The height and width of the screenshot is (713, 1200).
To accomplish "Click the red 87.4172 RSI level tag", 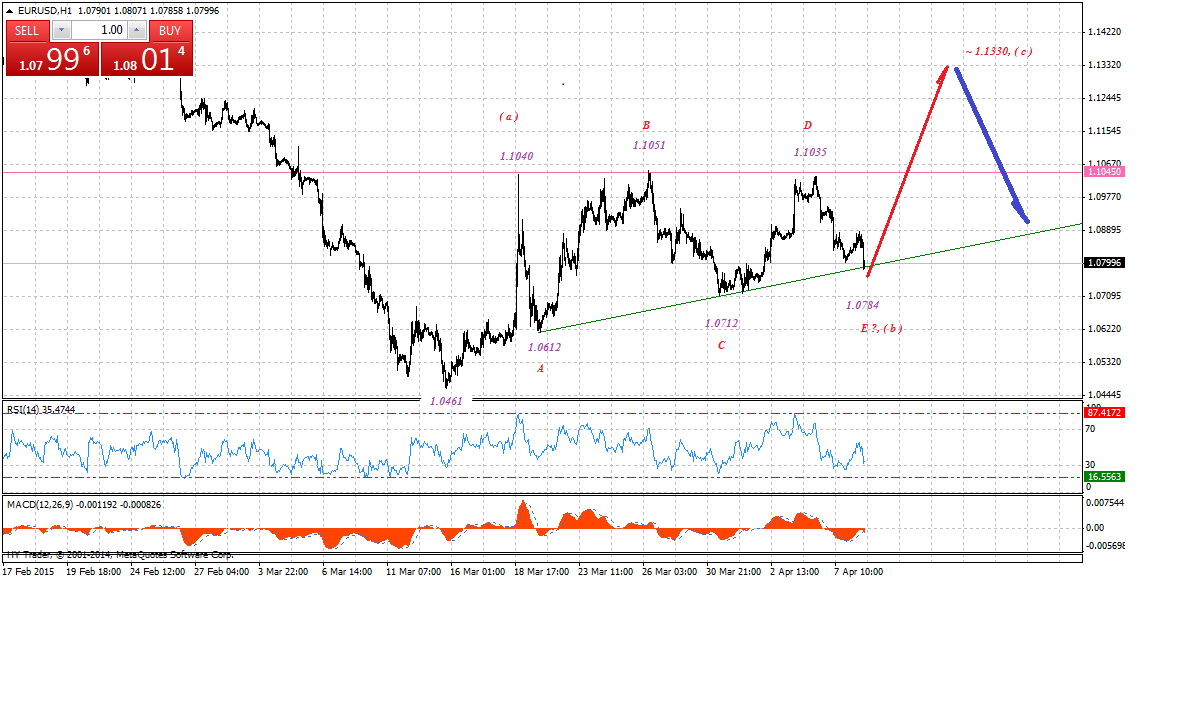I will click(1105, 412).
